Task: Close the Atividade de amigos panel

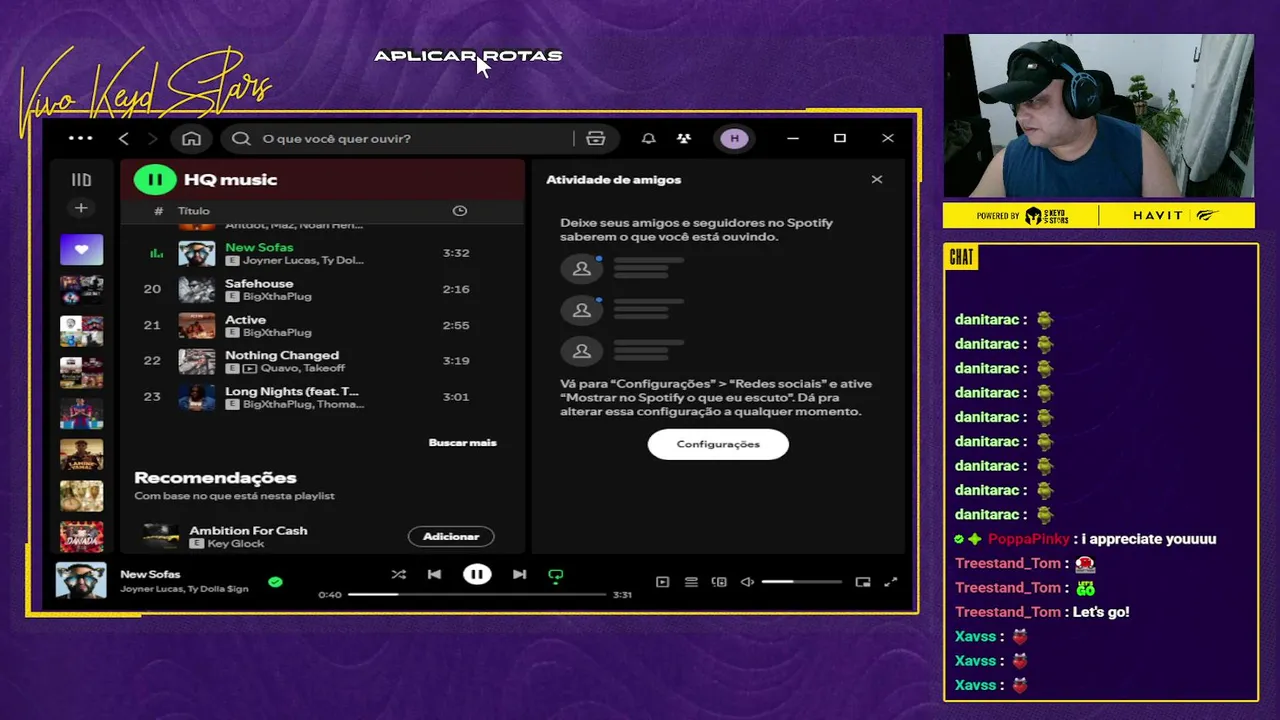Action: 877,180
